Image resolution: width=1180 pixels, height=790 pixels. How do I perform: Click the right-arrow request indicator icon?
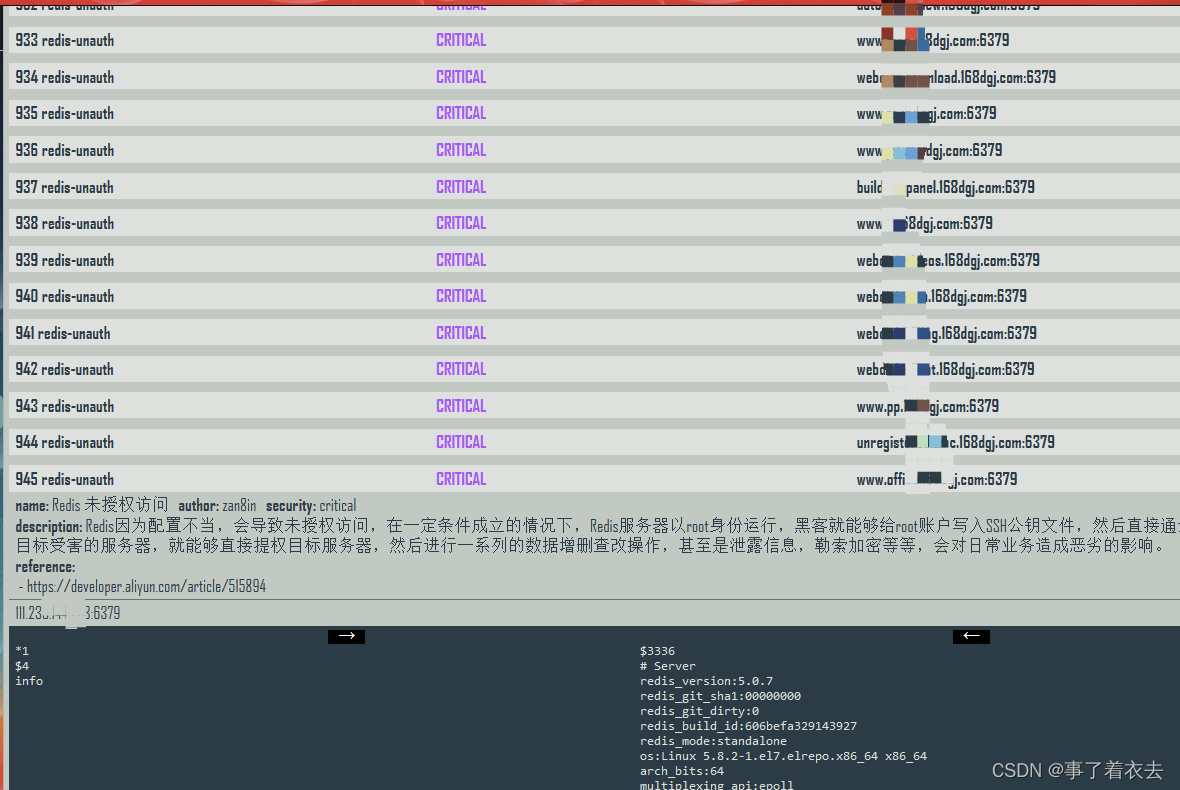(x=346, y=635)
